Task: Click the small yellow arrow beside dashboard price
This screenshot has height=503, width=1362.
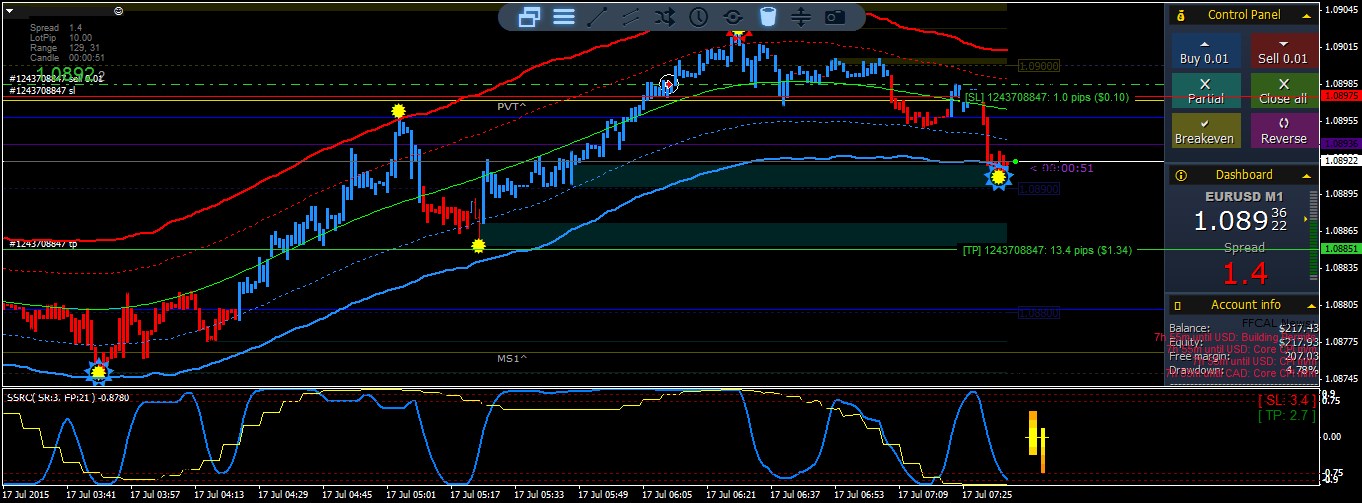Action: (x=1305, y=219)
